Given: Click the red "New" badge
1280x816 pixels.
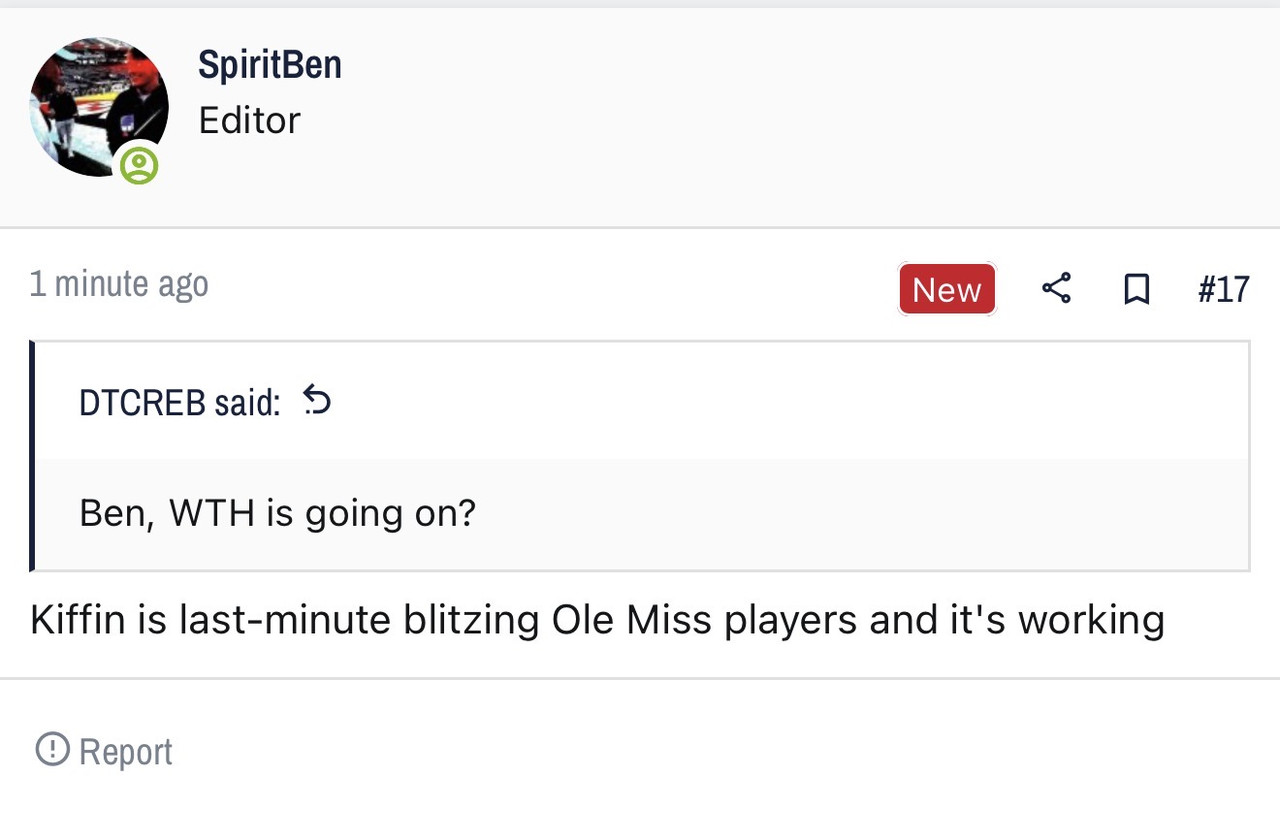Looking at the screenshot, I should coord(947,289).
